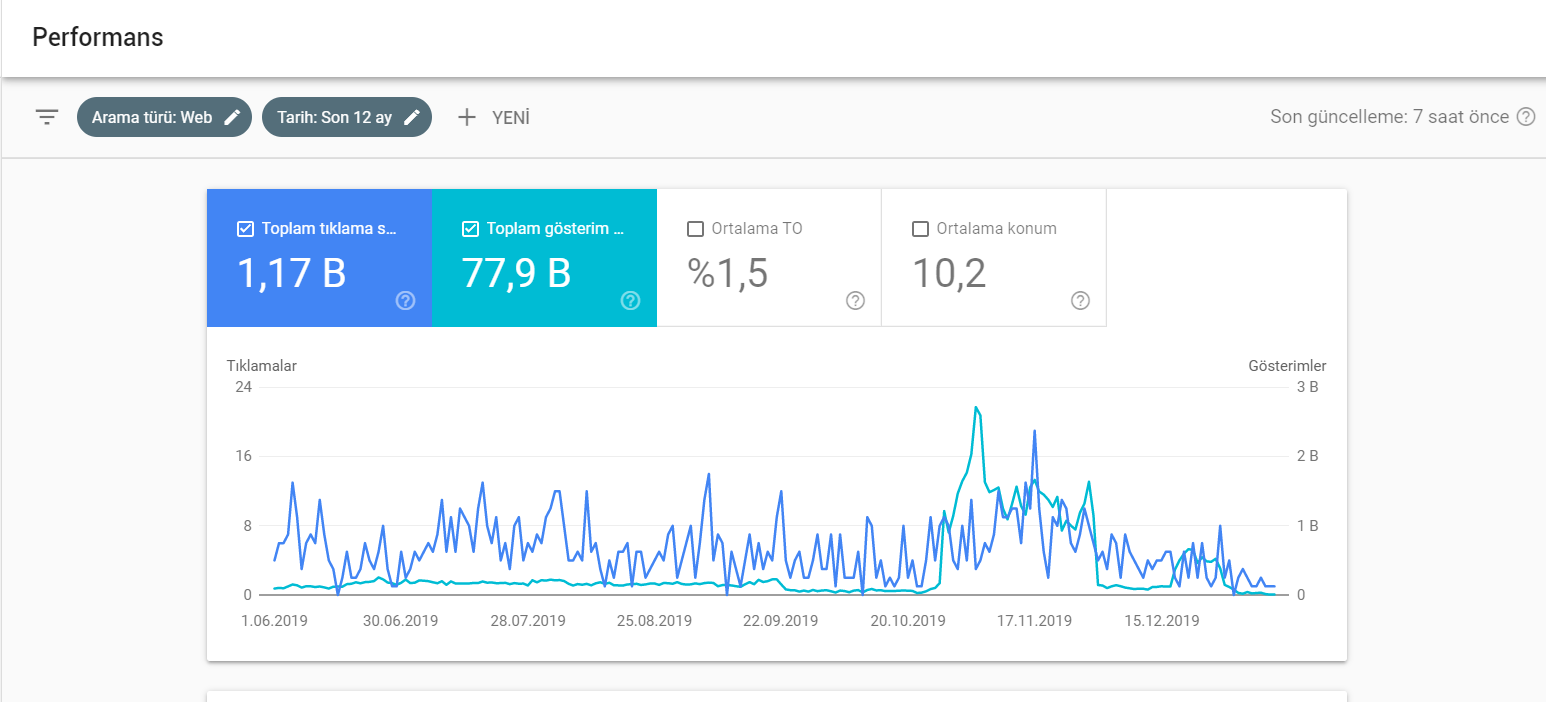Add a new filter with YENİ
The height and width of the screenshot is (702, 1546).
pyautogui.click(x=494, y=117)
